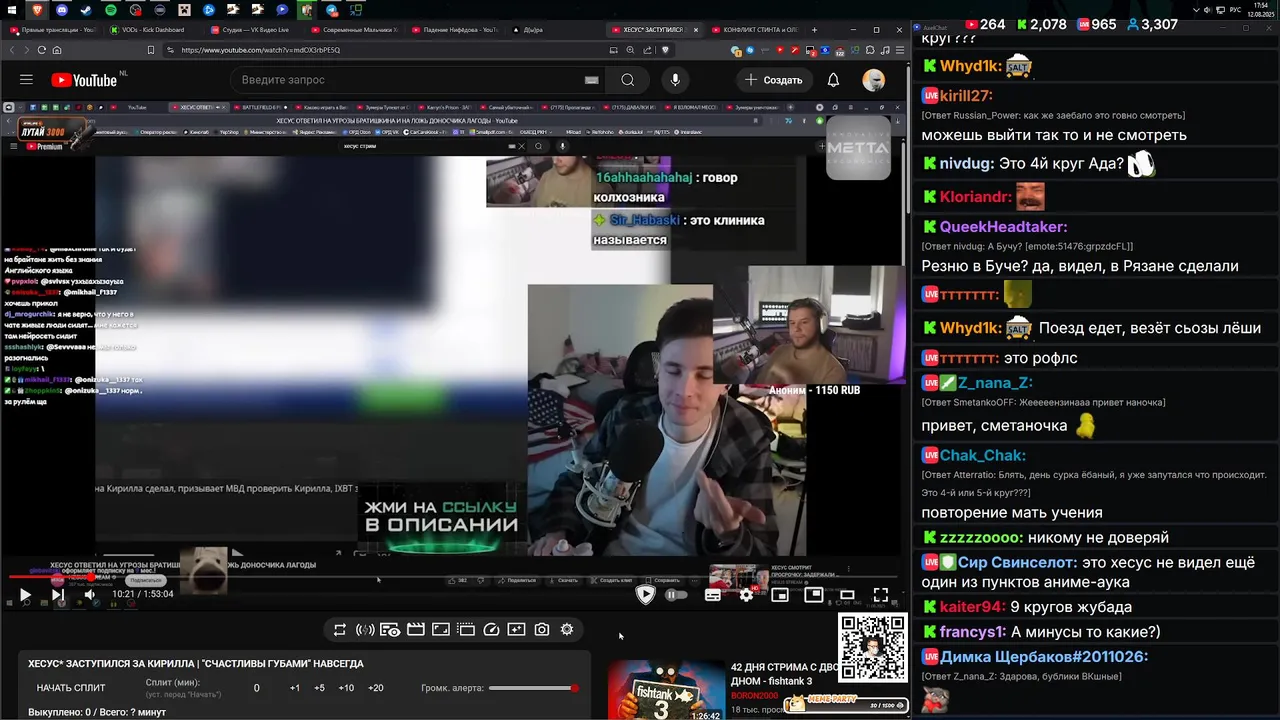Switch to 'КОНФЛИКТ СТИНТА' tab
The image size is (1280, 720).
pos(757,30)
